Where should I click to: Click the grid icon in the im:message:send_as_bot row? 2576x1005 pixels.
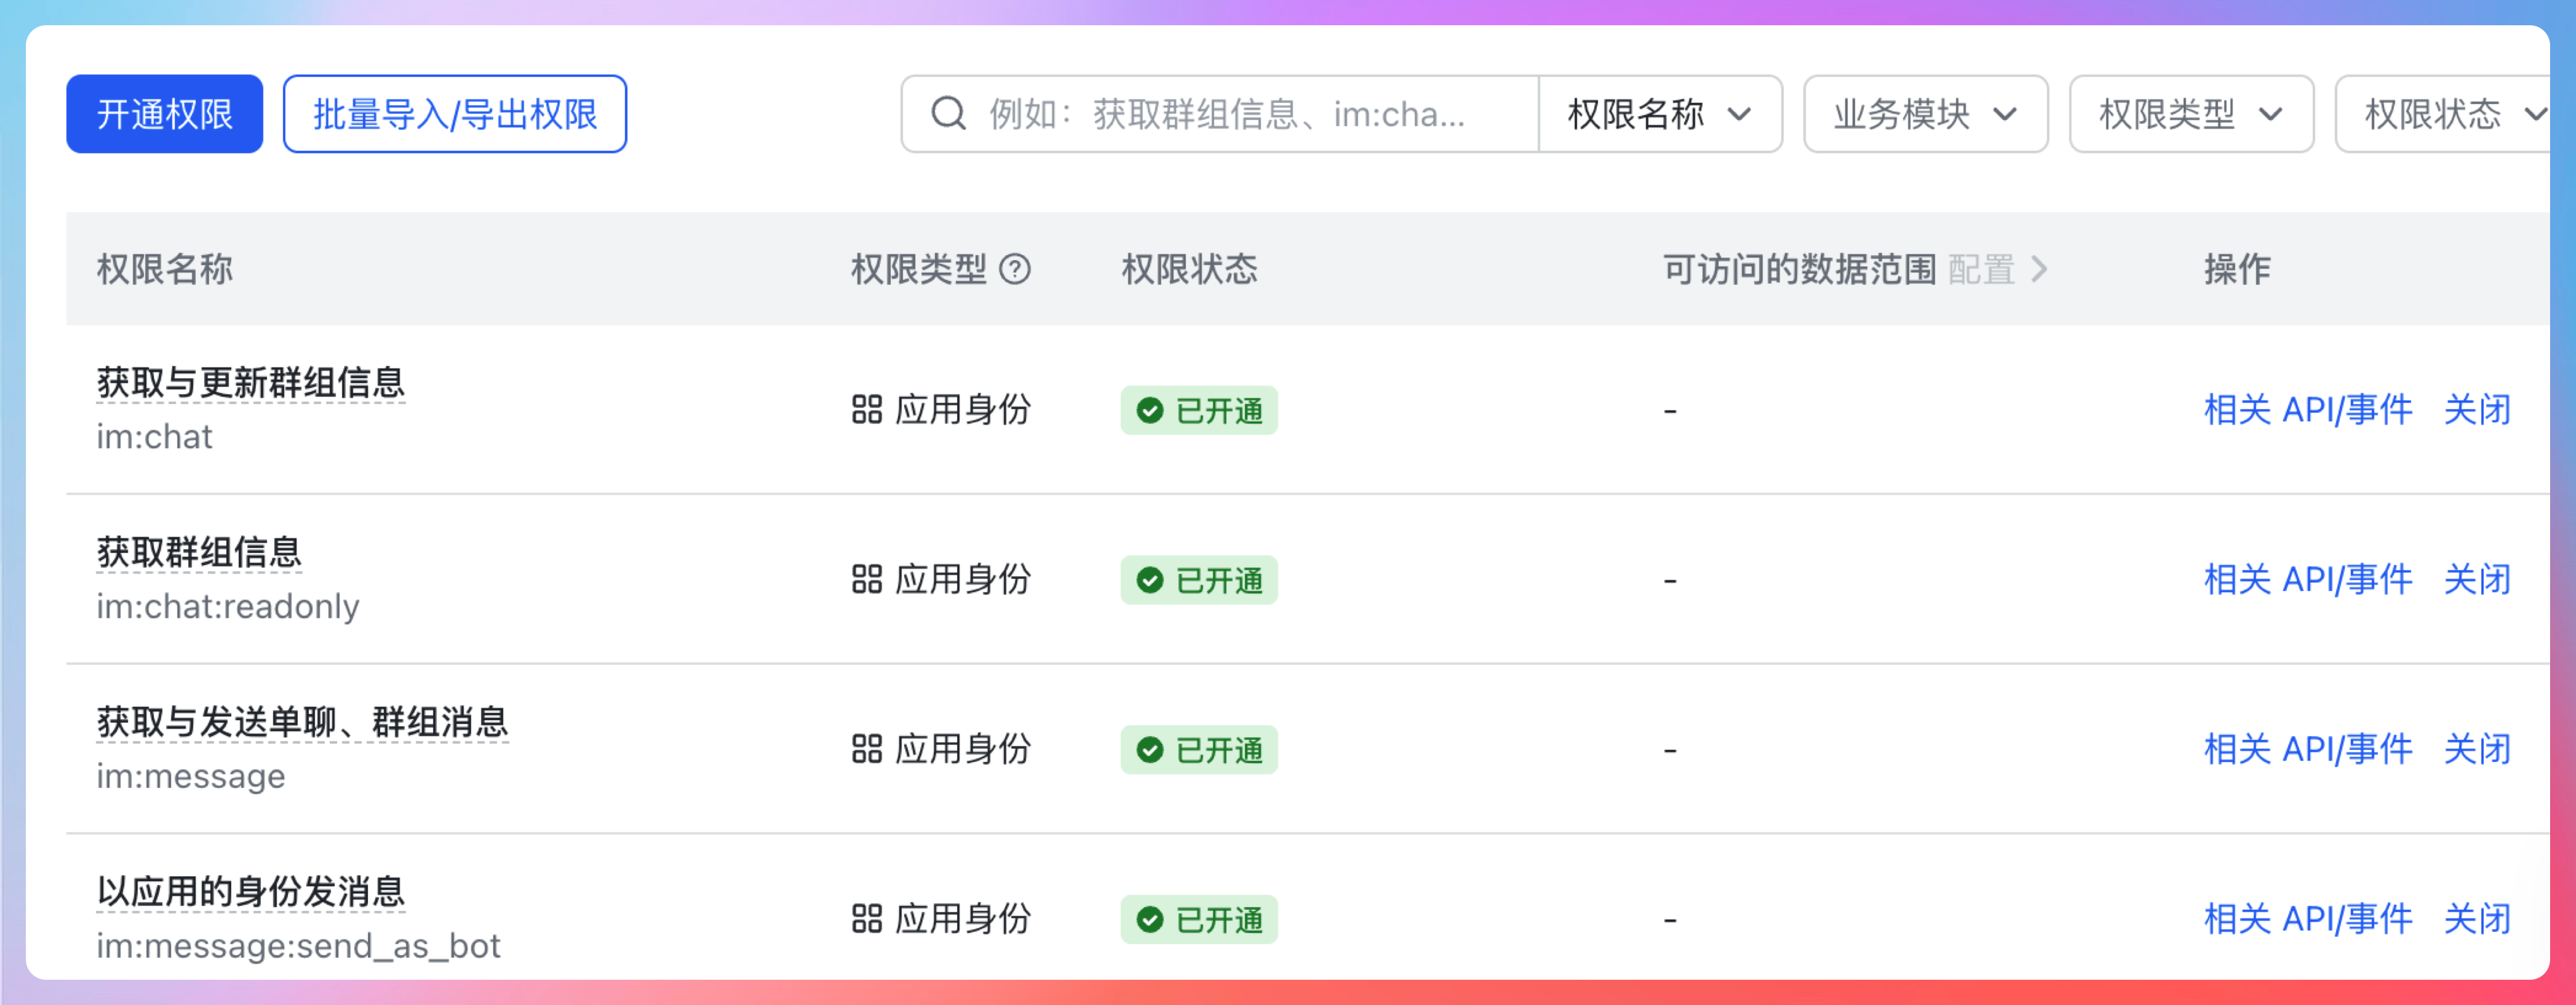[866, 919]
